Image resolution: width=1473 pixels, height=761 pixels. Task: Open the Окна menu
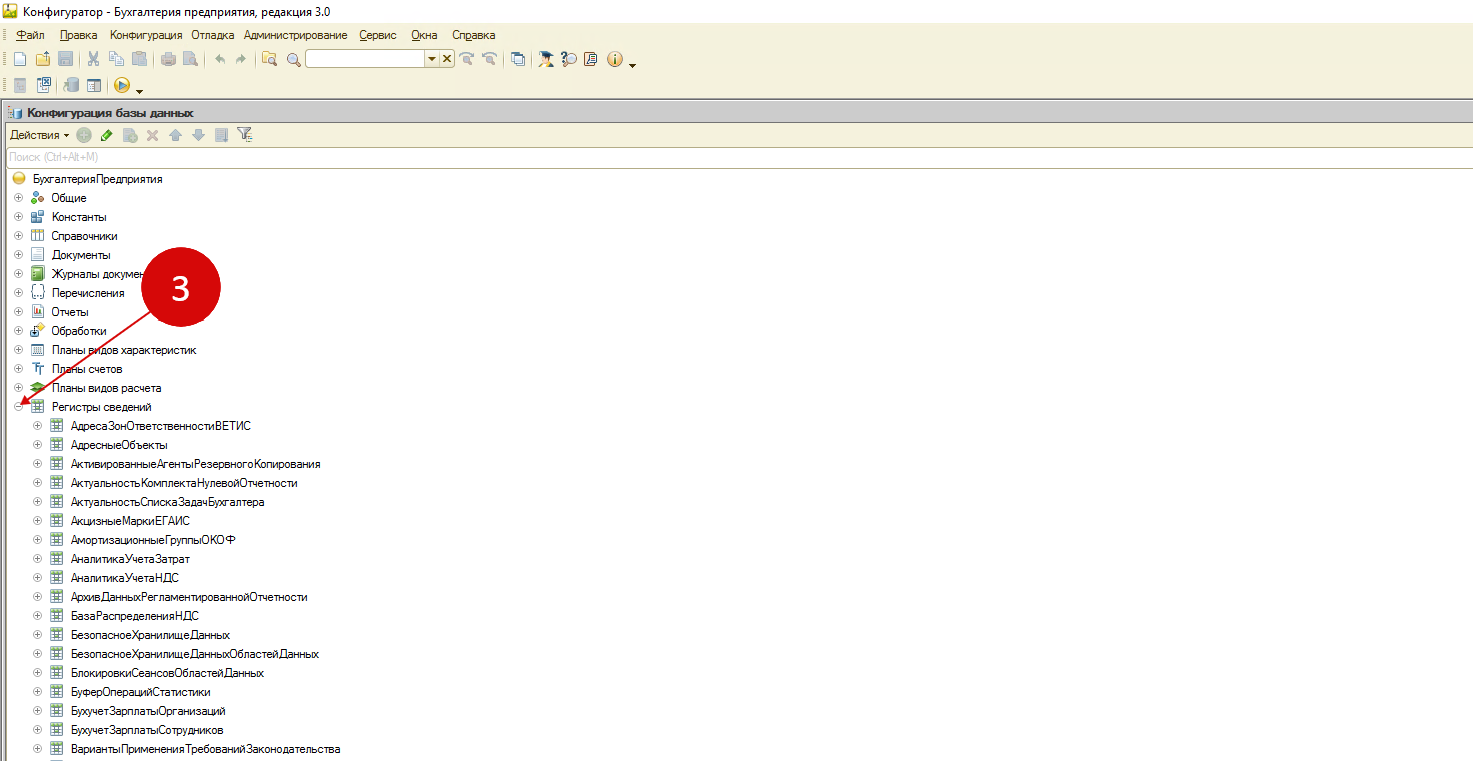click(424, 35)
